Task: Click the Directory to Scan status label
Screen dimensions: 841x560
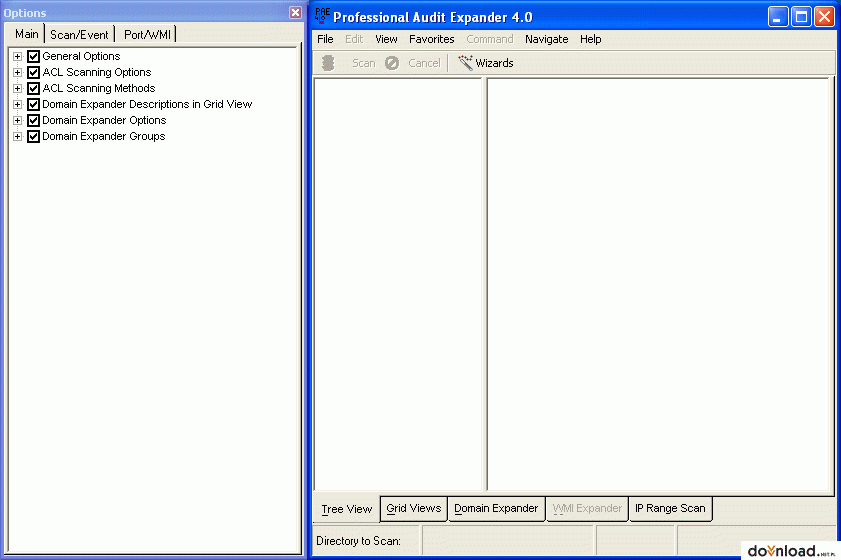Action: [x=358, y=541]
